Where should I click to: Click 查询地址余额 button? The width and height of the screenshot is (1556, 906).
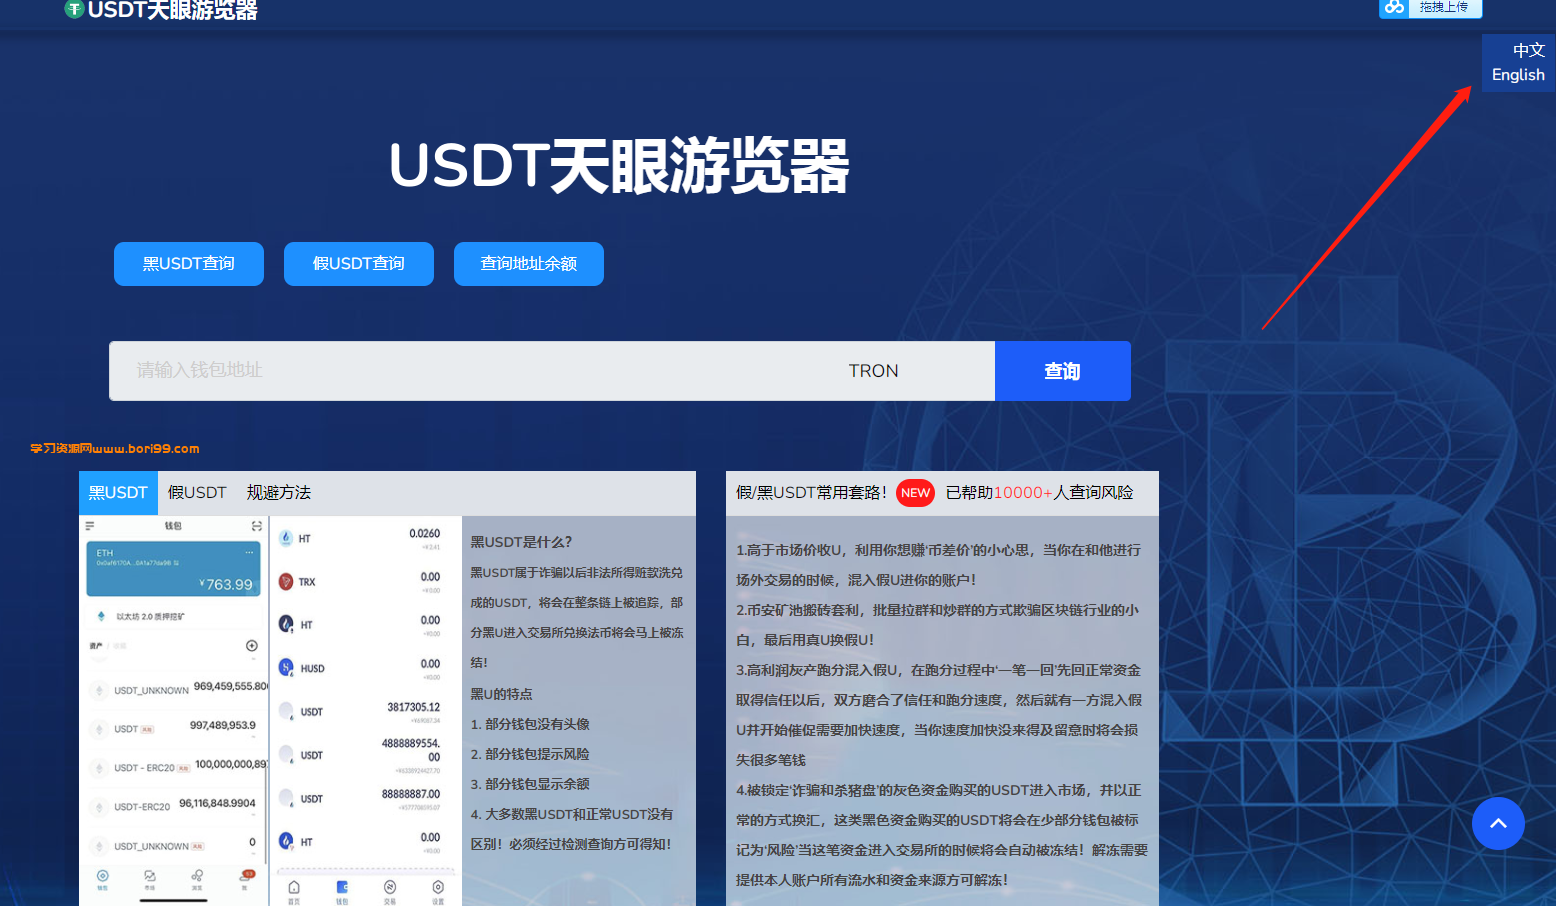pyautogui.click(x=529, y=264)
